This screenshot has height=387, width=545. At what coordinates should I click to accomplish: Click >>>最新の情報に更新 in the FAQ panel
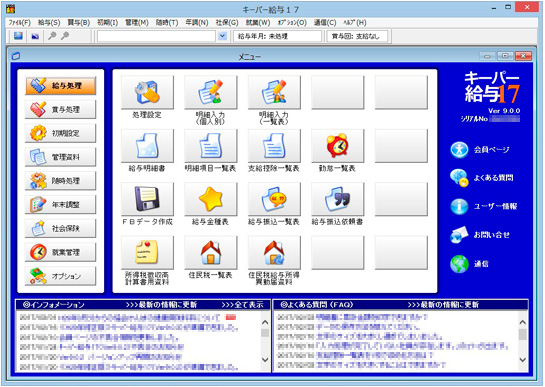click(x=443, y=305)
